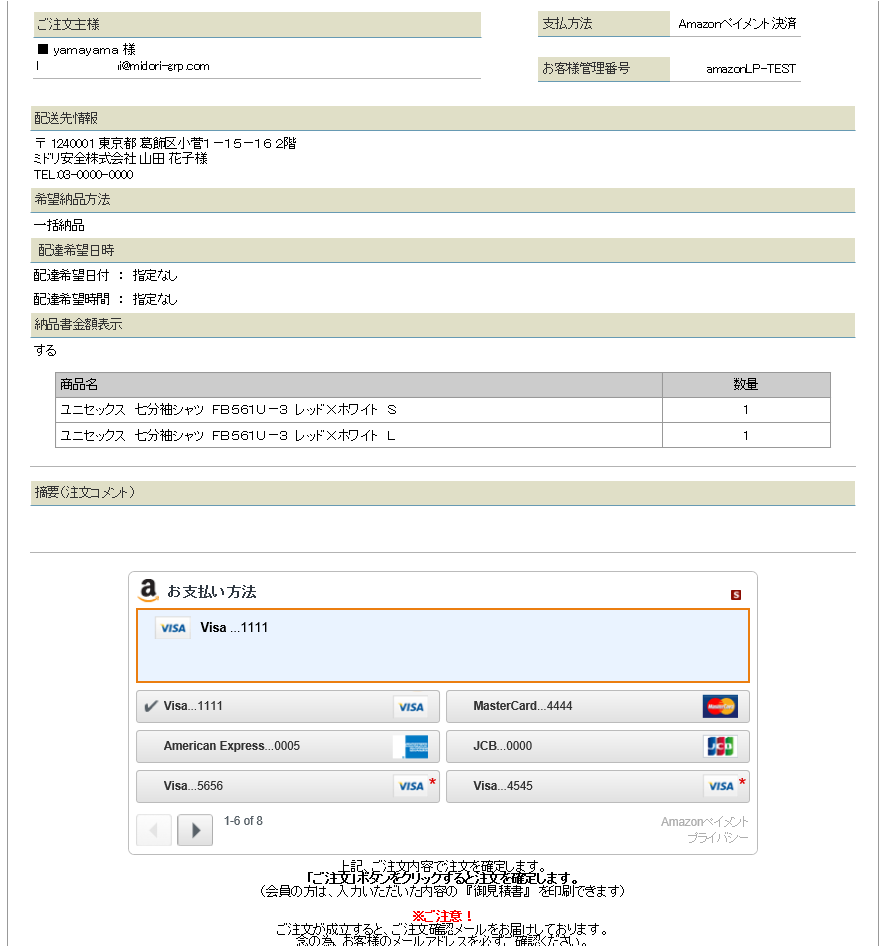This screenshot has width=889, height=947.
Task: Choose MasterCard...4444 as payment method
Action: 597,706
